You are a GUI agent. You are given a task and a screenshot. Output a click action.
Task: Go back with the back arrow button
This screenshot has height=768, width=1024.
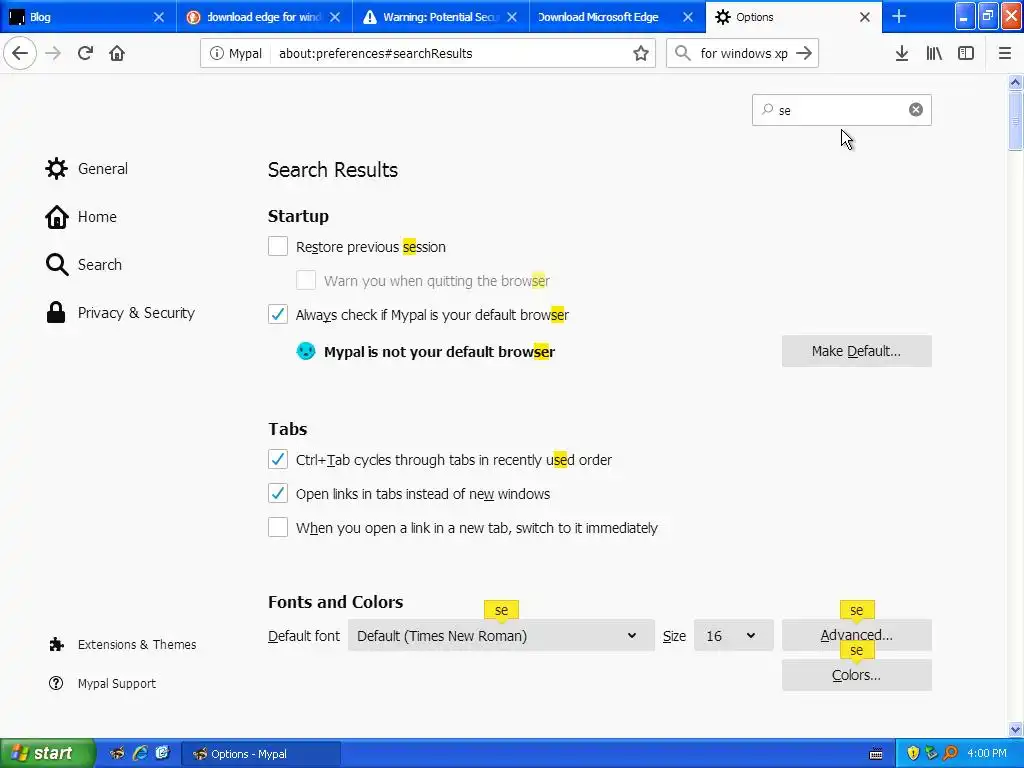(20, 54)
